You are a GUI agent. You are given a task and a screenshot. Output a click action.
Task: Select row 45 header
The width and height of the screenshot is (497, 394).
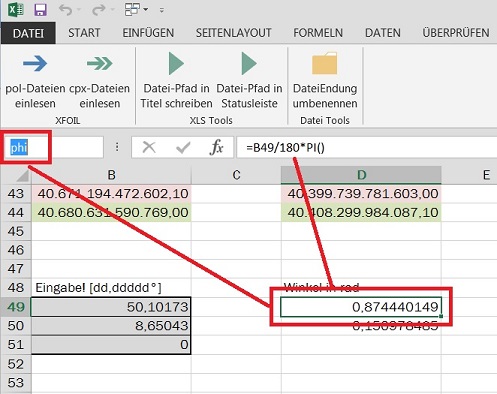point(16,231)
